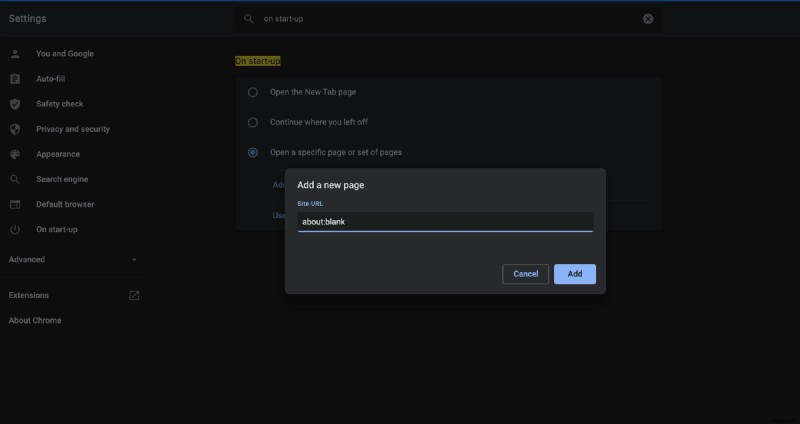Open Auto-fill settings
The image size is (800, 424).
coord(51,79)
